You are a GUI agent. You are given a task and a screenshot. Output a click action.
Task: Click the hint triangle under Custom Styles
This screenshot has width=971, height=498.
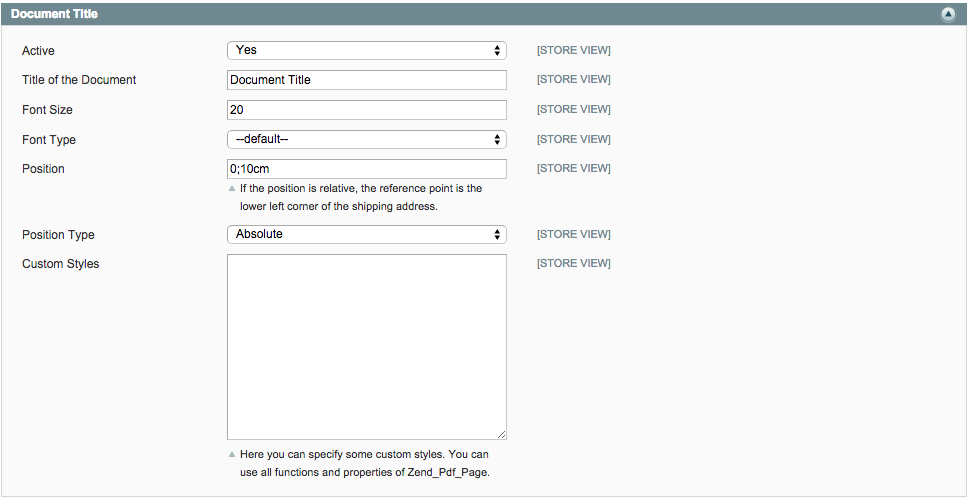(232, 454)
